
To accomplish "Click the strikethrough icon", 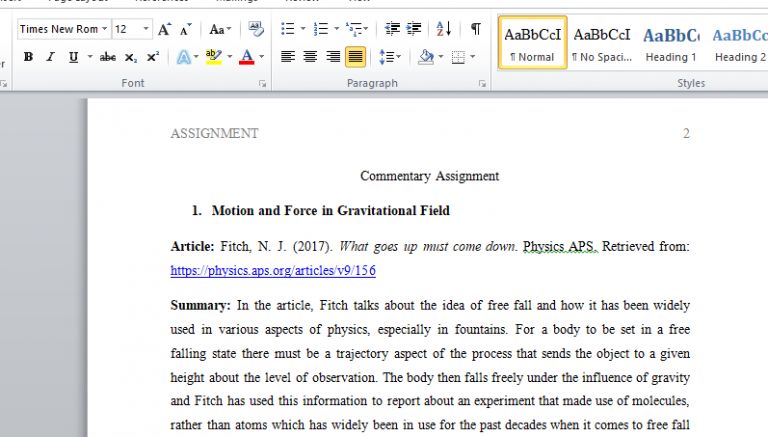I will pyautogui.click(x=108, y=57).
